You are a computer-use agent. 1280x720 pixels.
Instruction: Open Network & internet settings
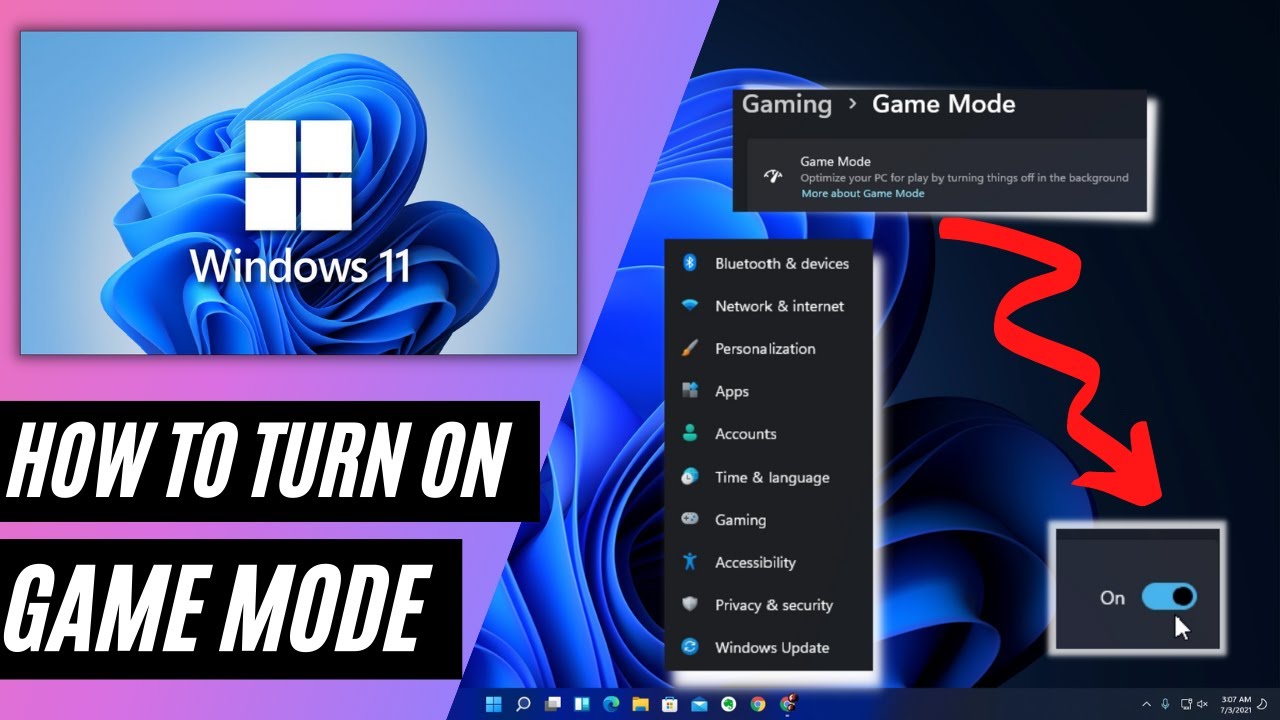tap(778, 307)
